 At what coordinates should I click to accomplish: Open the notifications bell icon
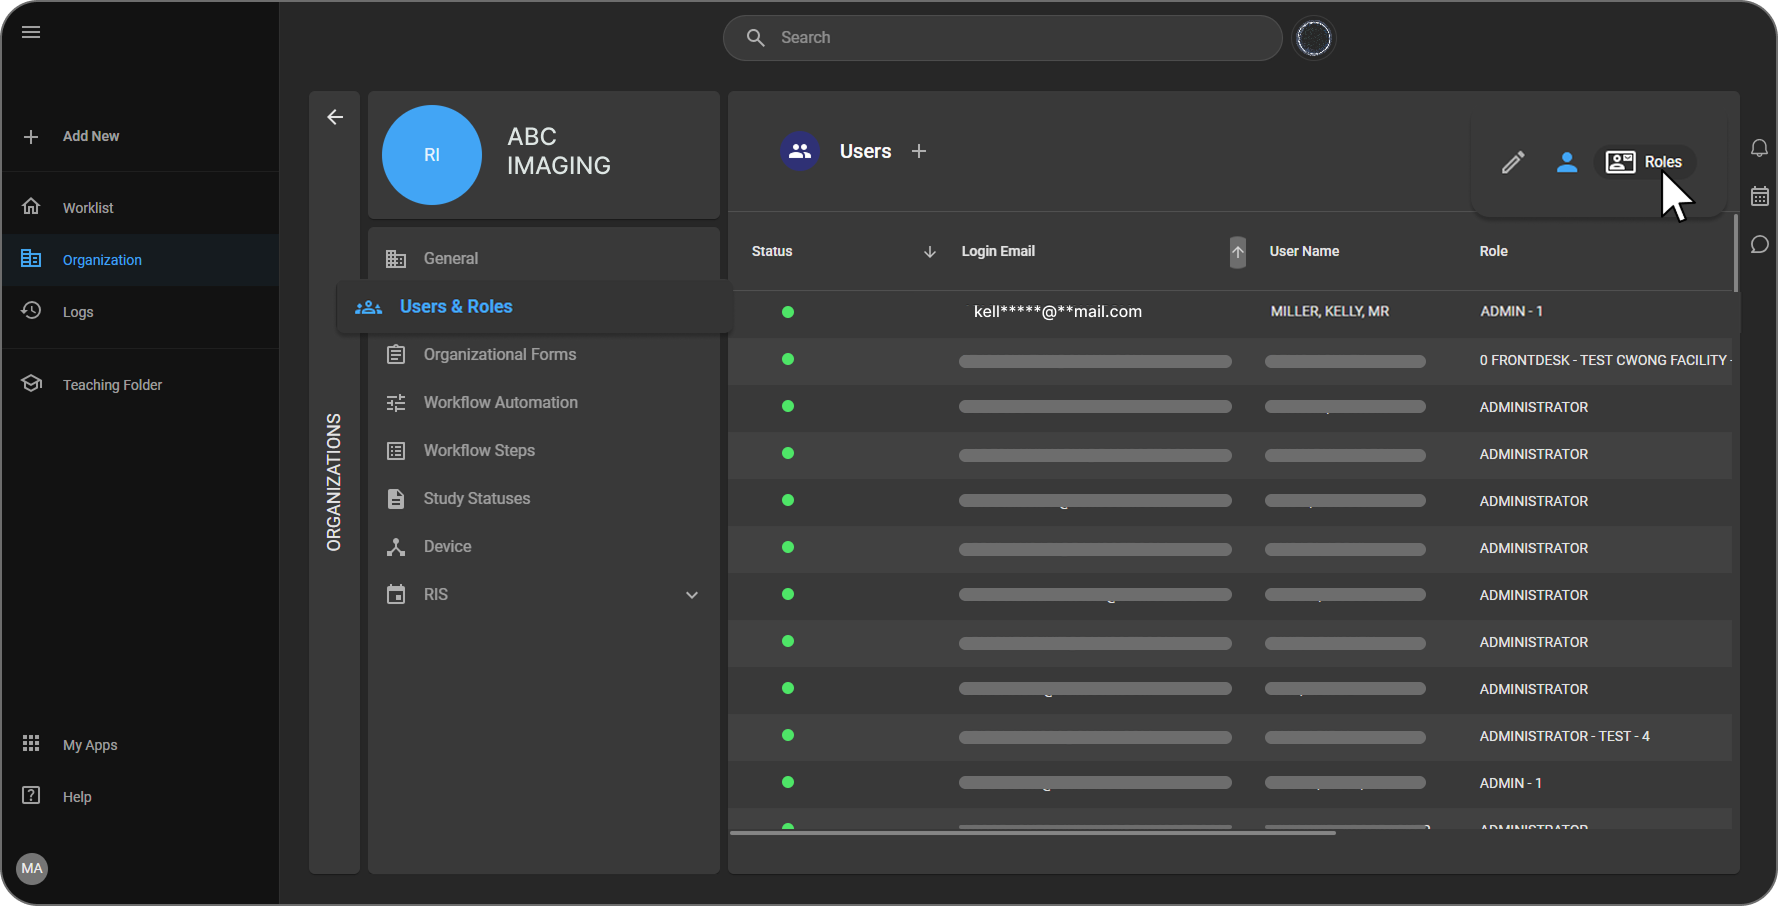pos(1759,148)
